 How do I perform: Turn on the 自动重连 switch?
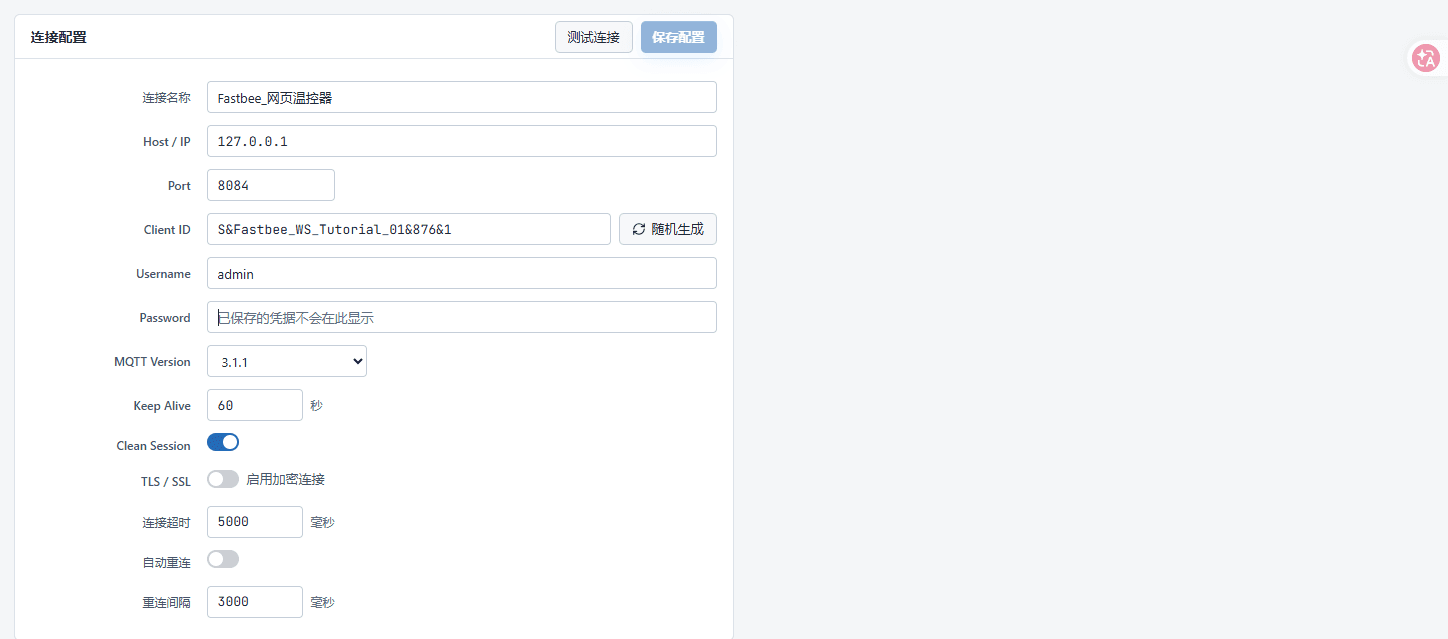point(223,559)
